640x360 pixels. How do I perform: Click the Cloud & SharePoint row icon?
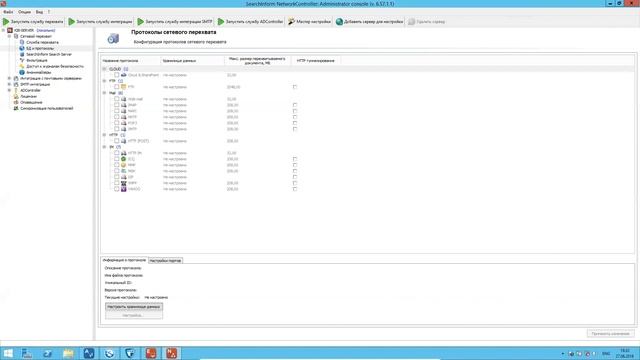[123, 75]
